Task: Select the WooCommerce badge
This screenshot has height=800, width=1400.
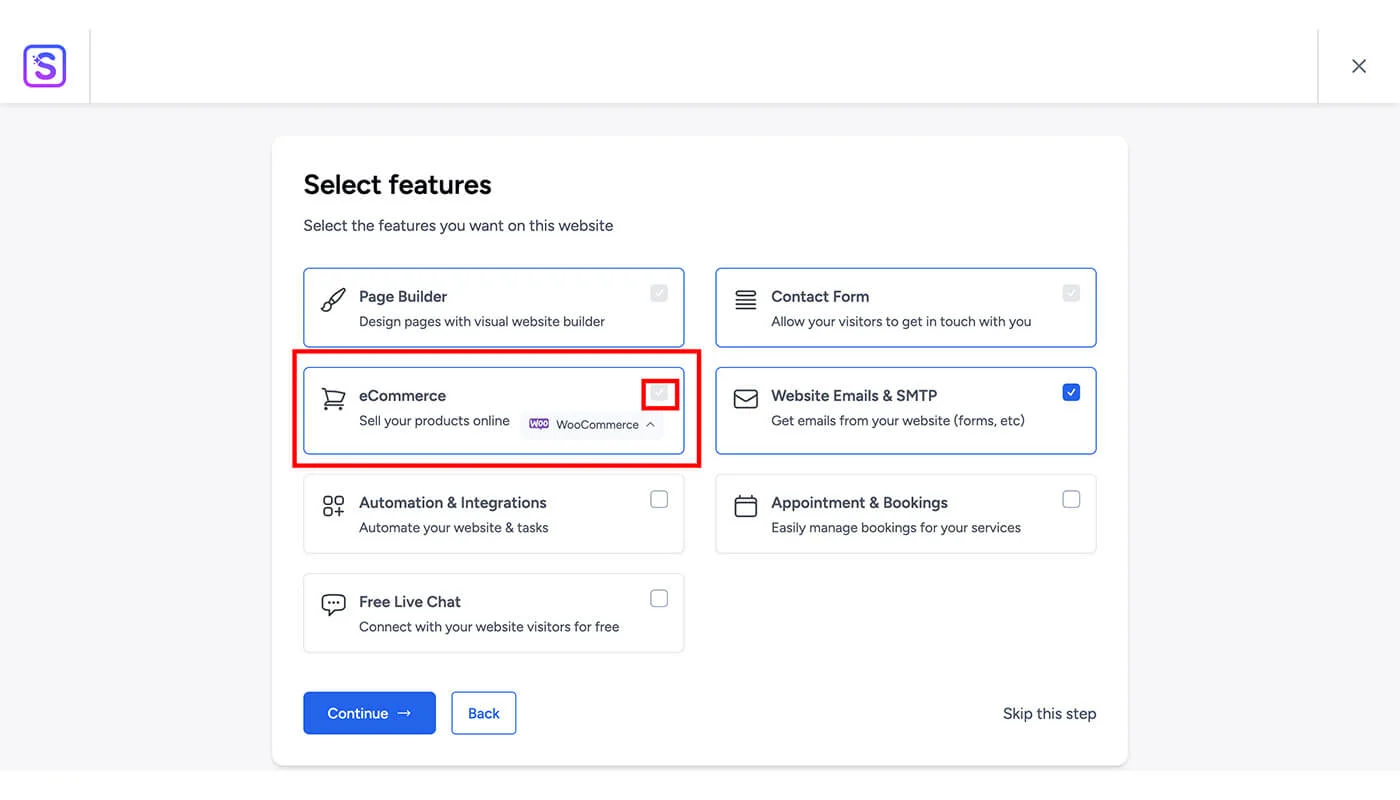Action: [588, 424]
